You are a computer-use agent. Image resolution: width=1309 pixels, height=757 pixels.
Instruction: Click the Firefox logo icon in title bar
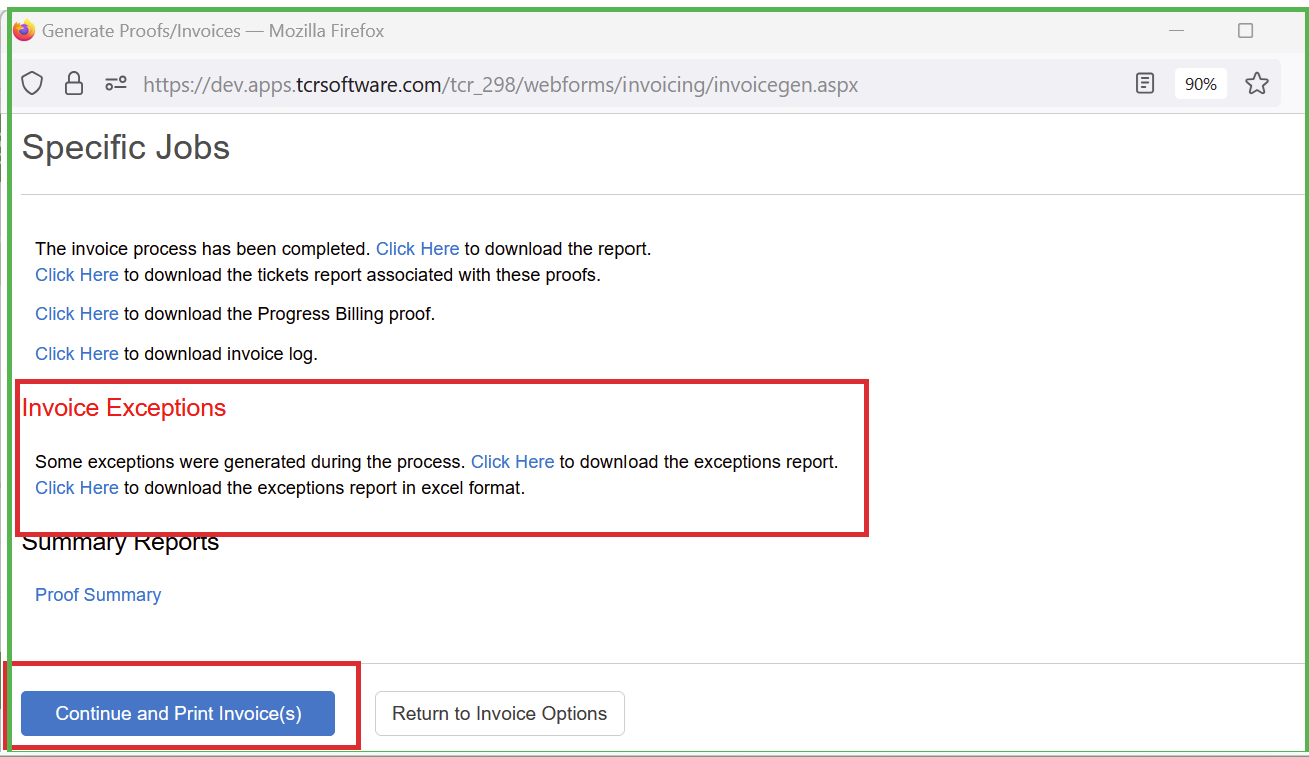[24, 30]
